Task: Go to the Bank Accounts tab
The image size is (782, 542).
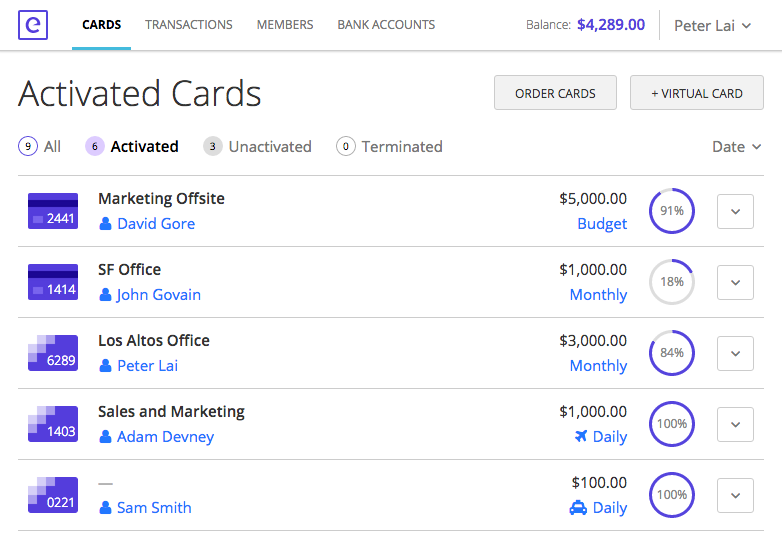Action: 386,25
